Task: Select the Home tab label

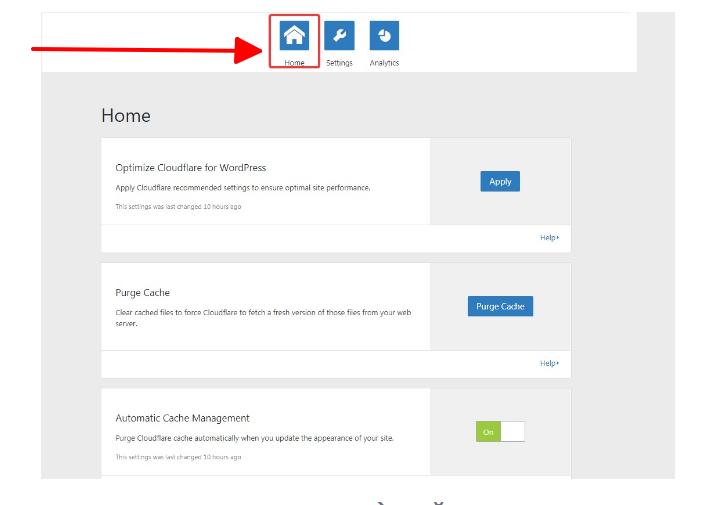Action: [294, 63]
